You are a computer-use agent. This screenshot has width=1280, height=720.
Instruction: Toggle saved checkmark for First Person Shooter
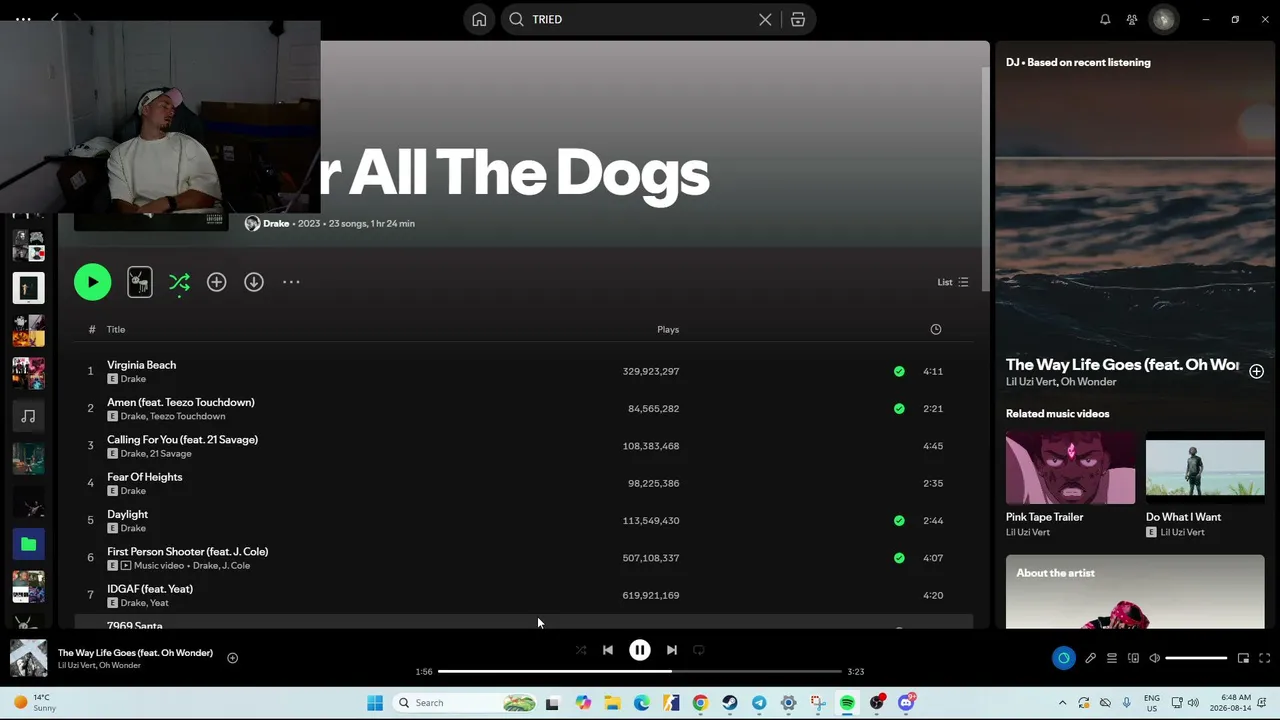coord(899,558)
